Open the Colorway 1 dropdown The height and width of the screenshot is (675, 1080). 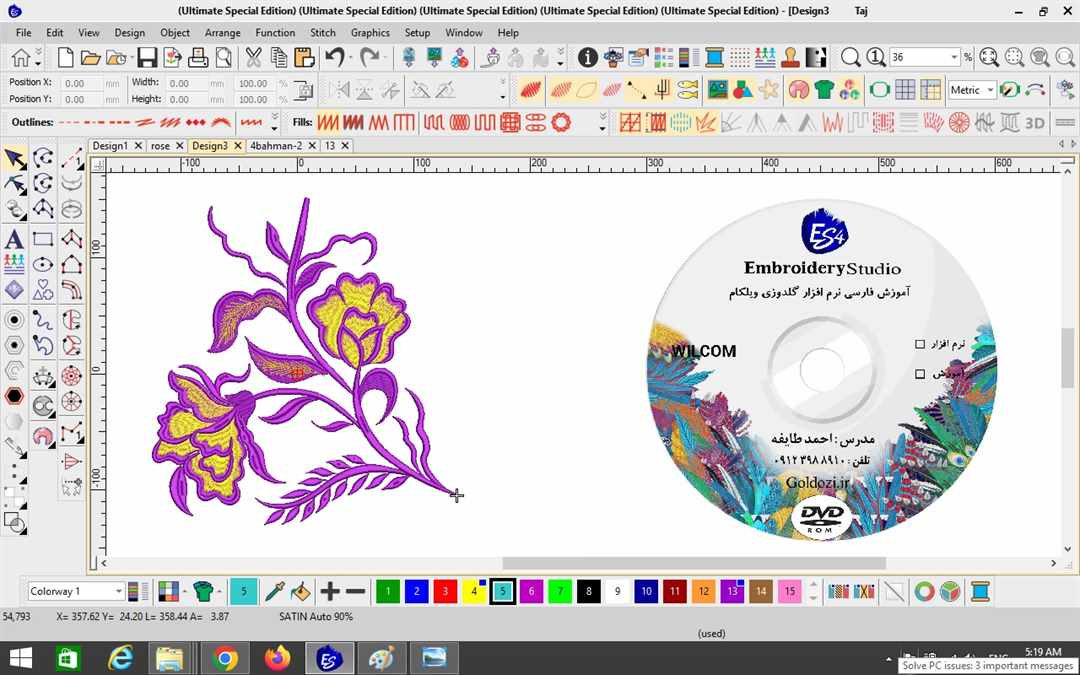tap(118, 591)
